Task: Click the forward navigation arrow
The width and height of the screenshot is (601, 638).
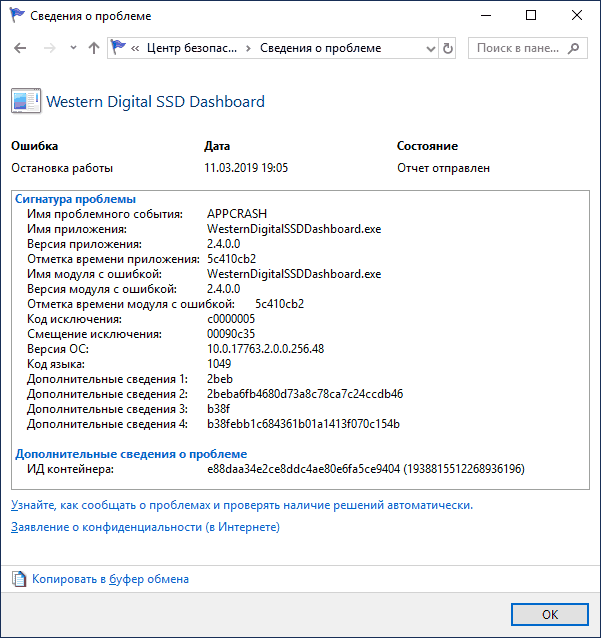Action: point(50,48)
